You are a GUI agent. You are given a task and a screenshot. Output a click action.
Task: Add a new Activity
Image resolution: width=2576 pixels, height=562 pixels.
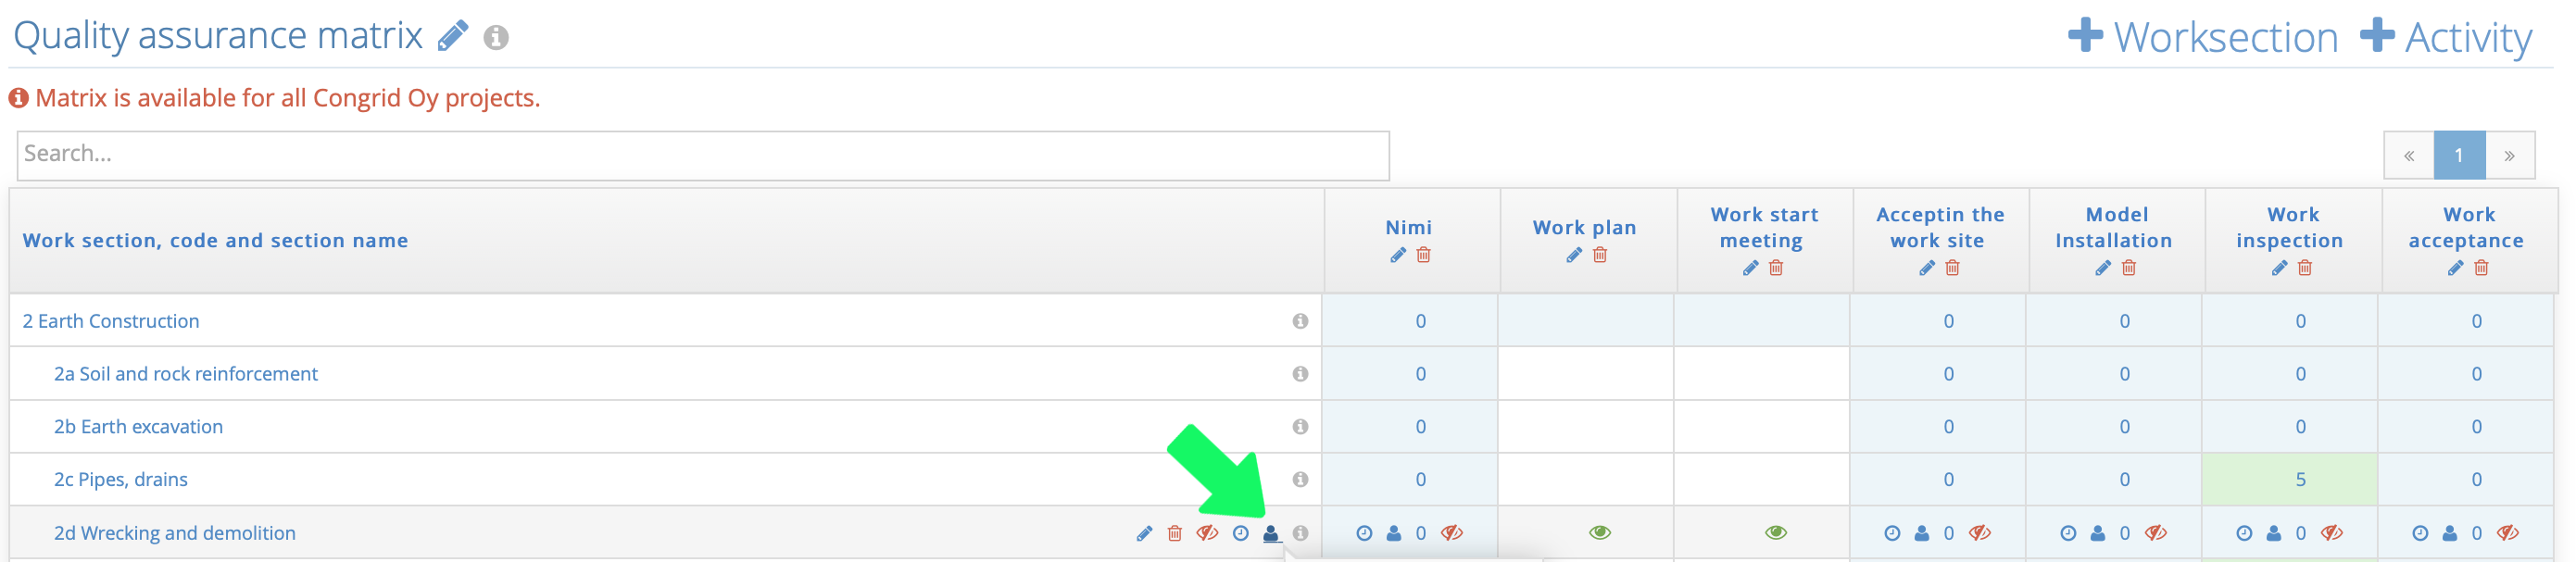point(2446,37)
